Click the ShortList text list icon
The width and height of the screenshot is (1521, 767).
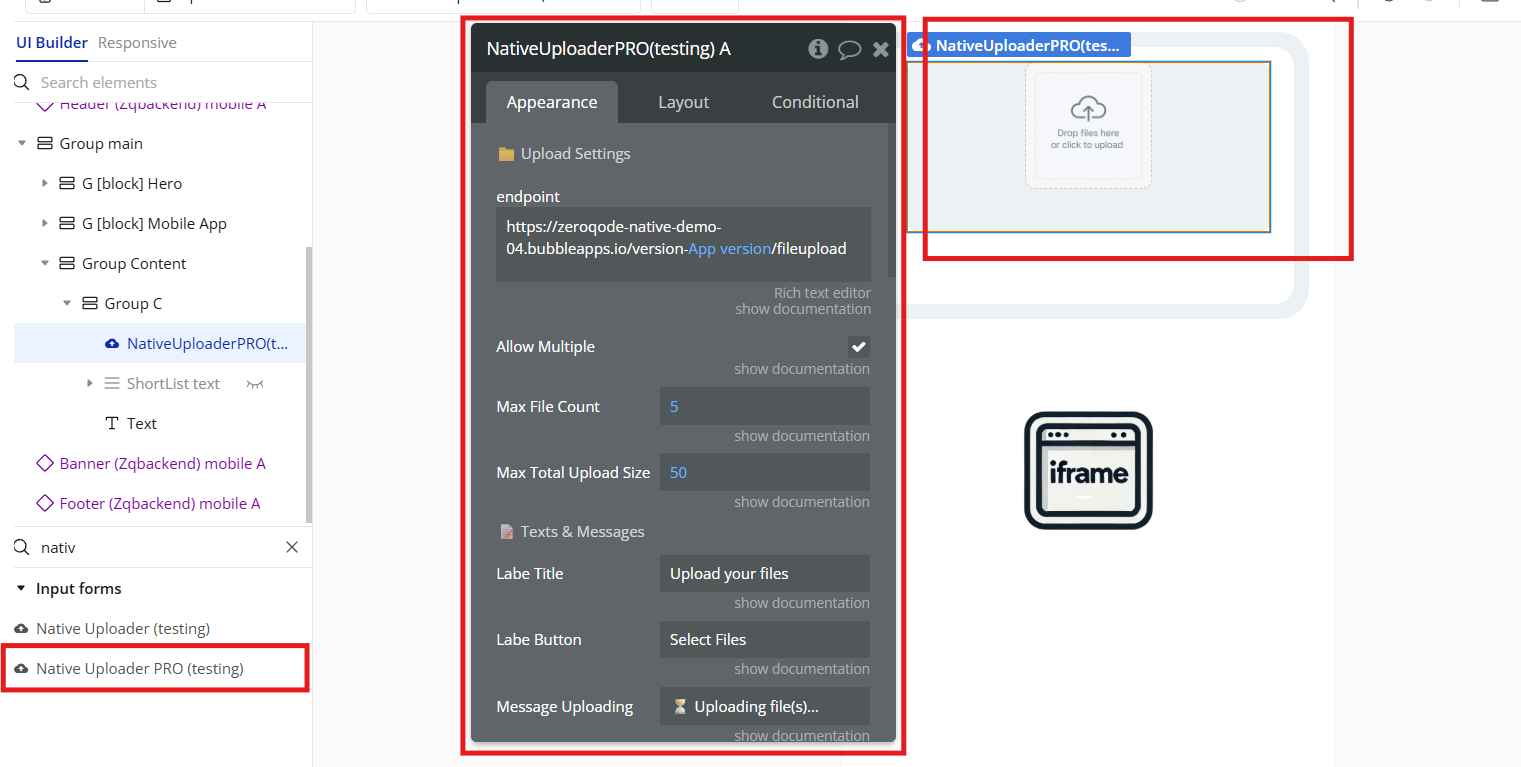(x=112, y=383)
